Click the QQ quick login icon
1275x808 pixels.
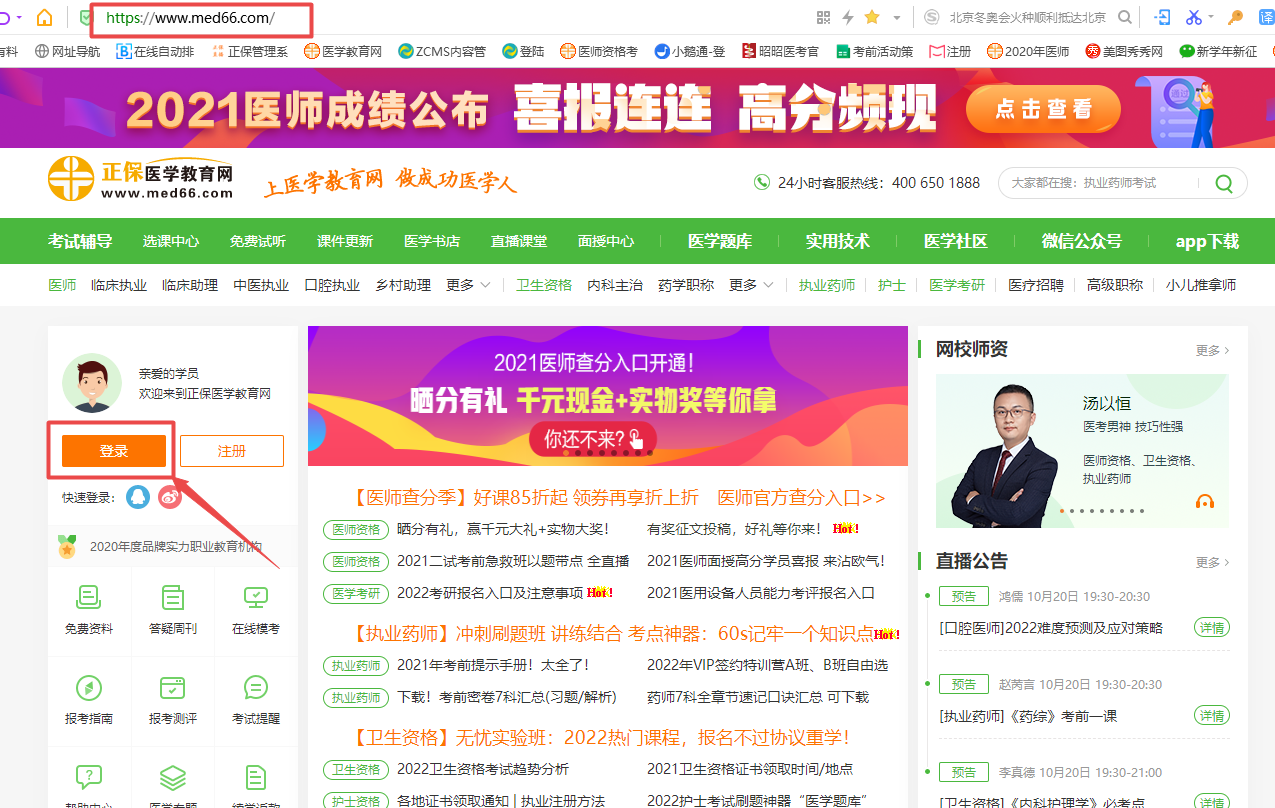(138, 496)
